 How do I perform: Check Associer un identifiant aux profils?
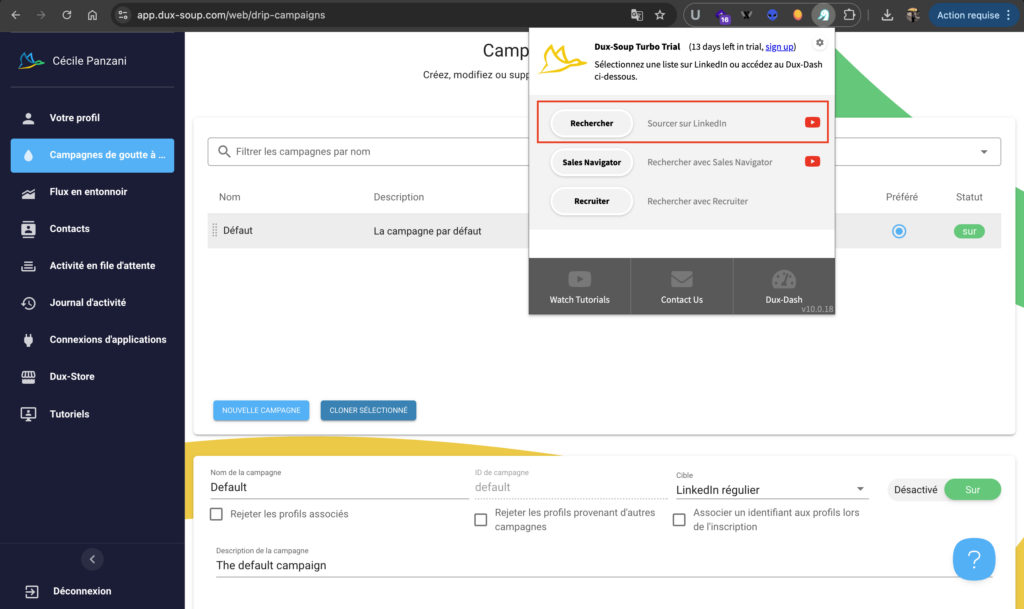pyautogui.click(x=679, y=520)
